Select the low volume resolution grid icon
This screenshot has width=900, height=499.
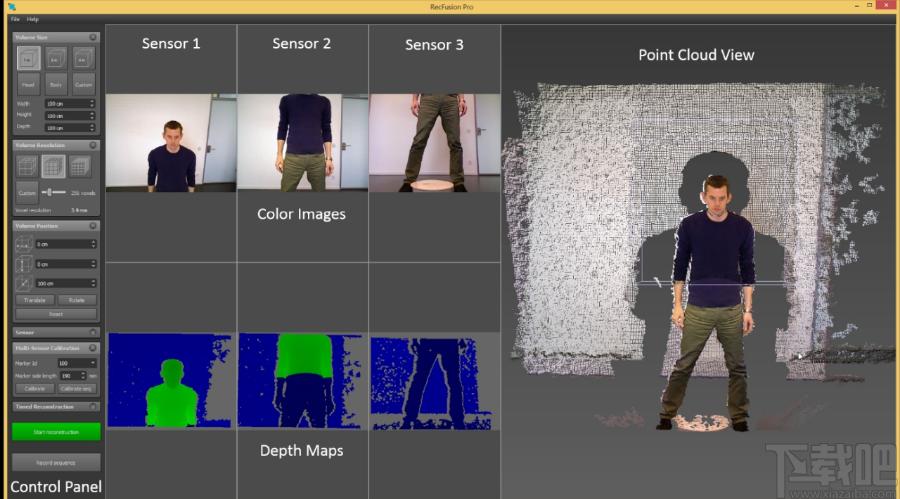[26, 167]
